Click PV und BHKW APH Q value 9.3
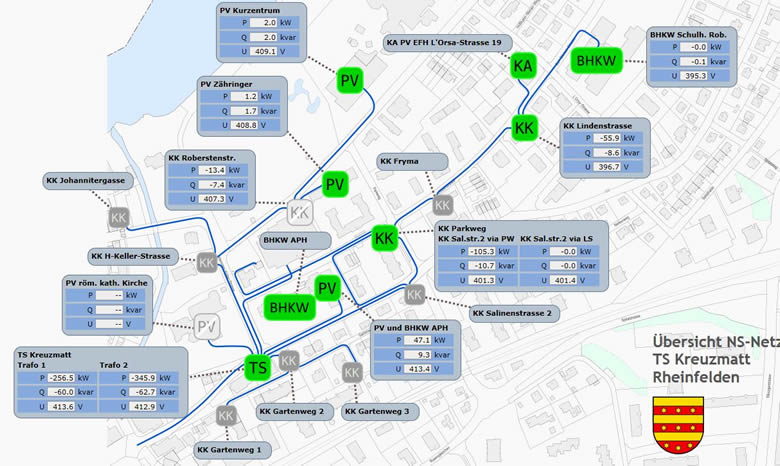The image size is (780, 466). point(418,355)
